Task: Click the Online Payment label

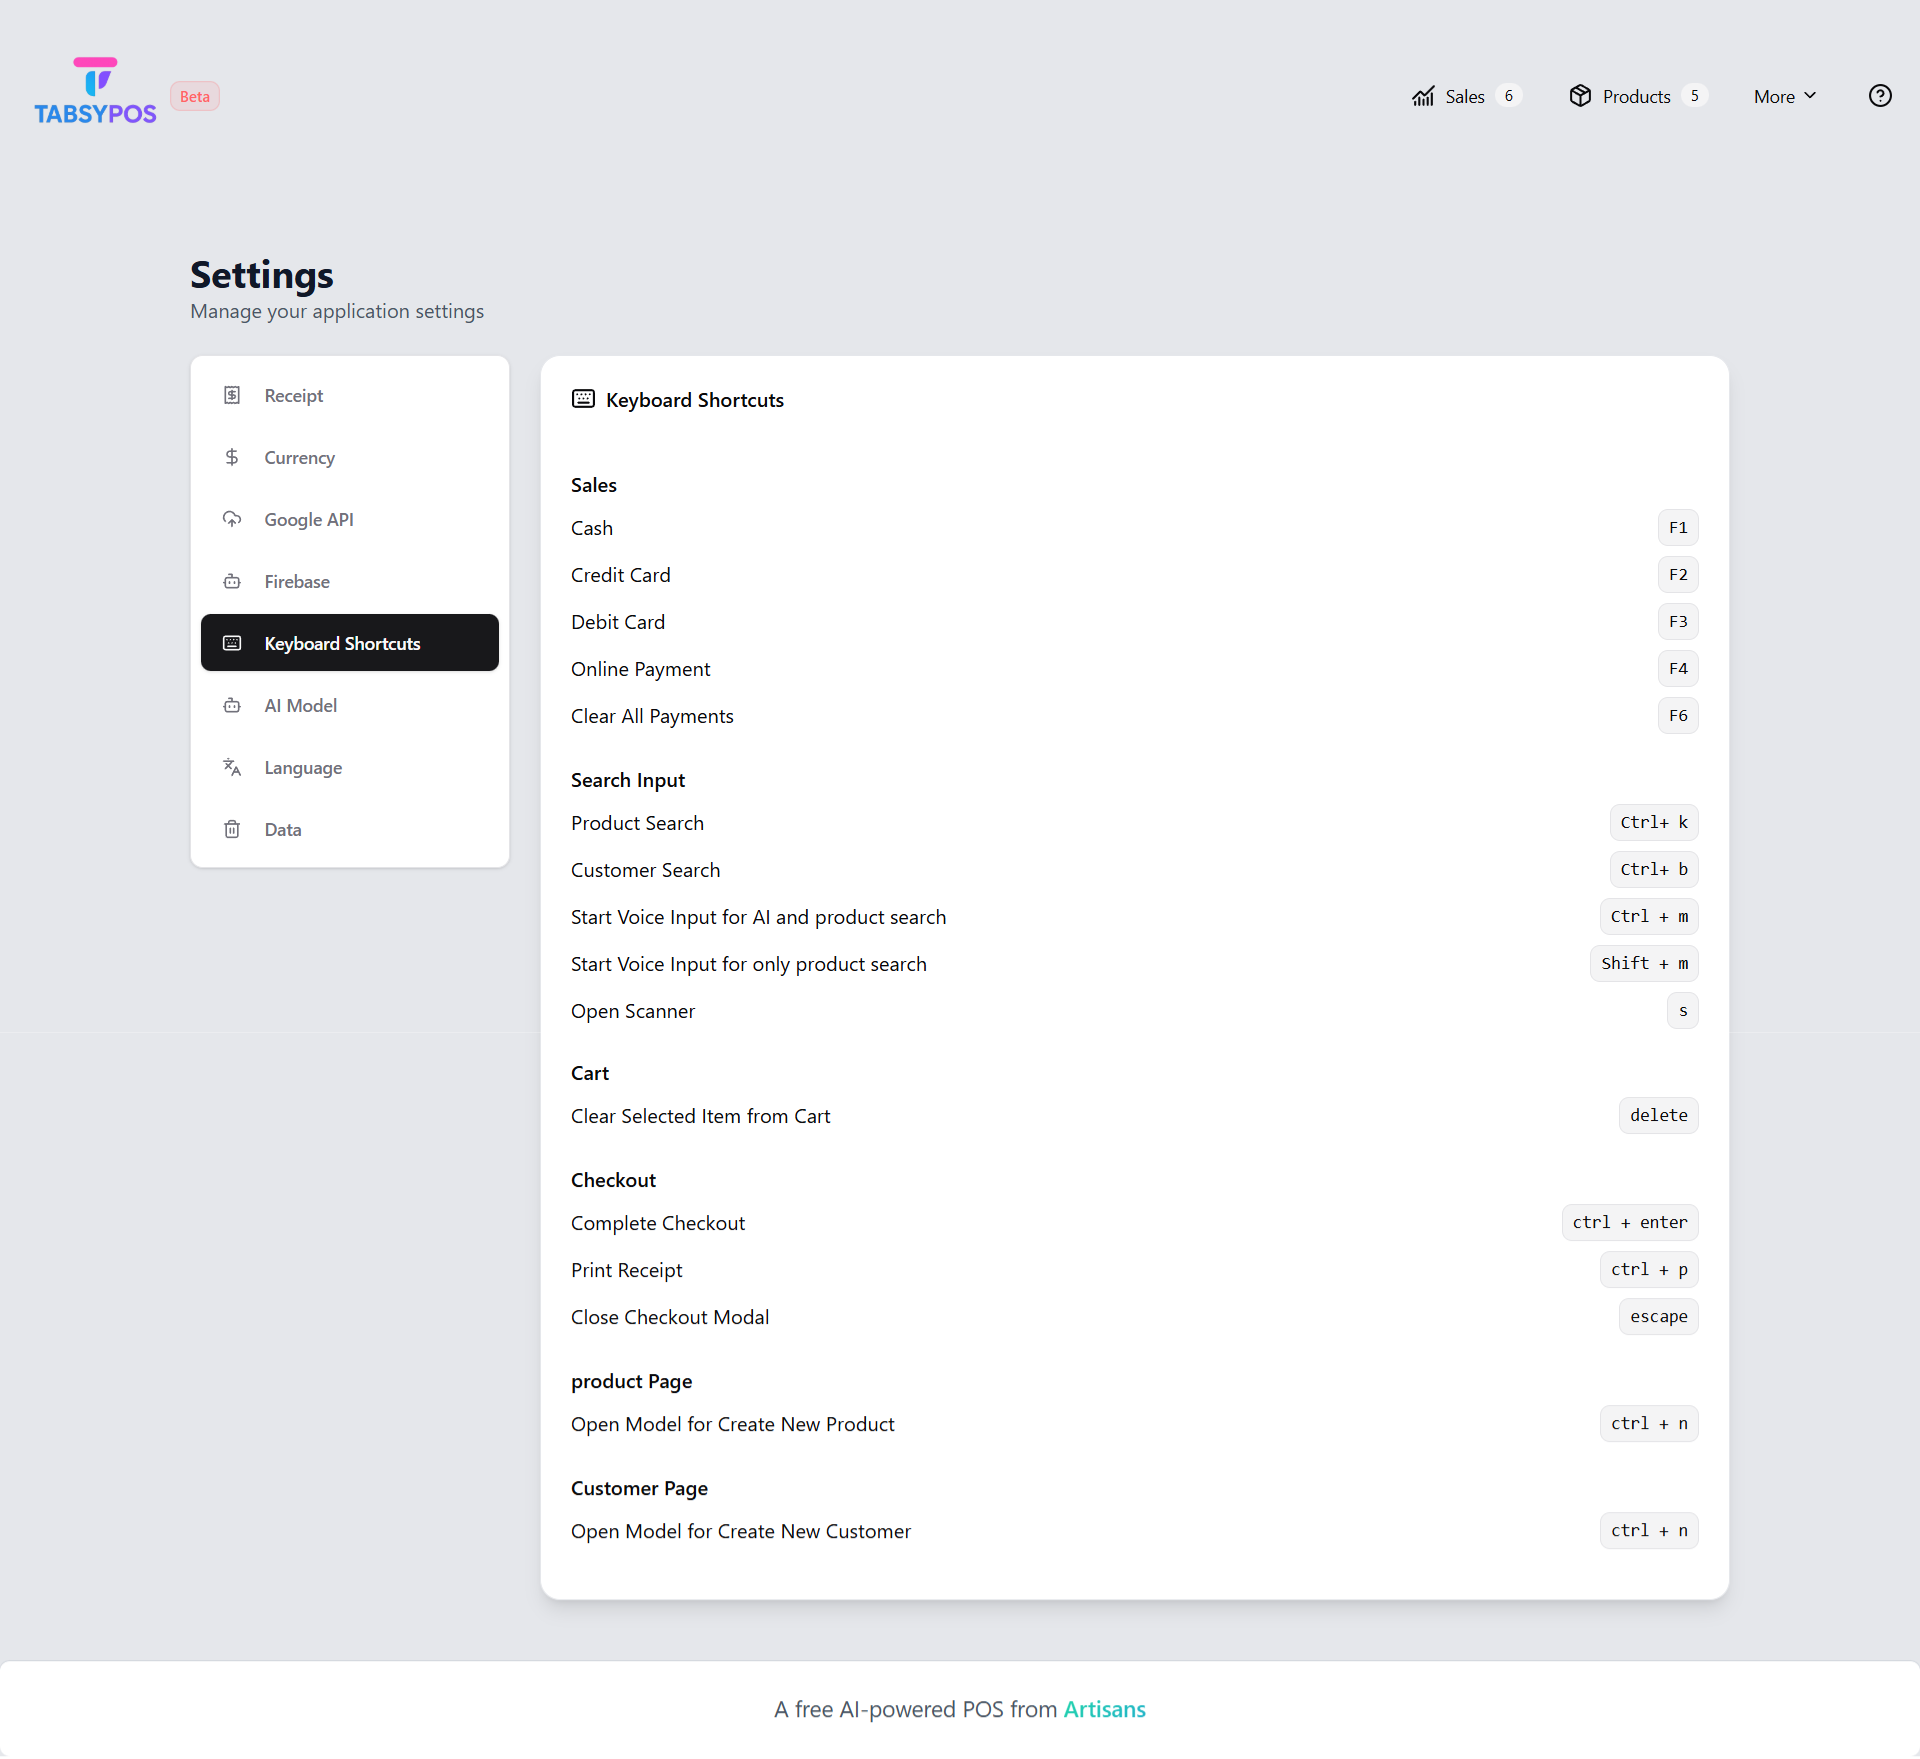Action: click(x=640, y=669)
